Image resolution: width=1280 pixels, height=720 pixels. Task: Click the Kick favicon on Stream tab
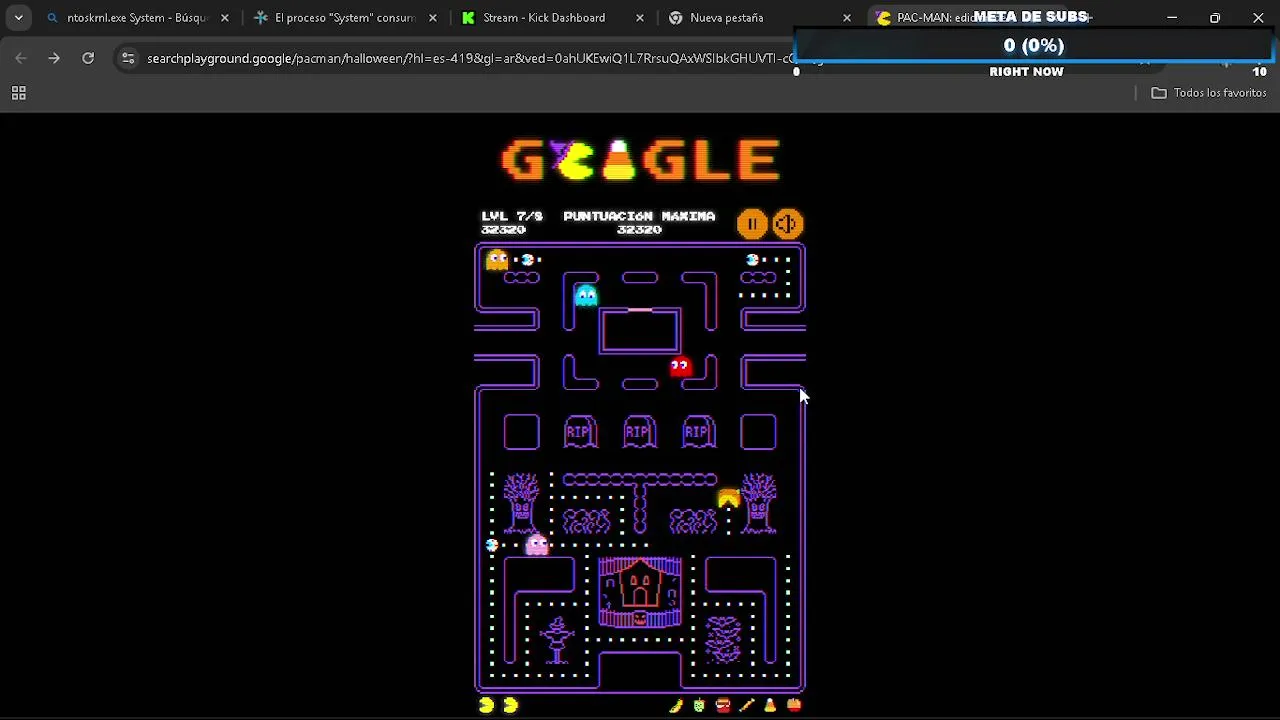[468, 18]
